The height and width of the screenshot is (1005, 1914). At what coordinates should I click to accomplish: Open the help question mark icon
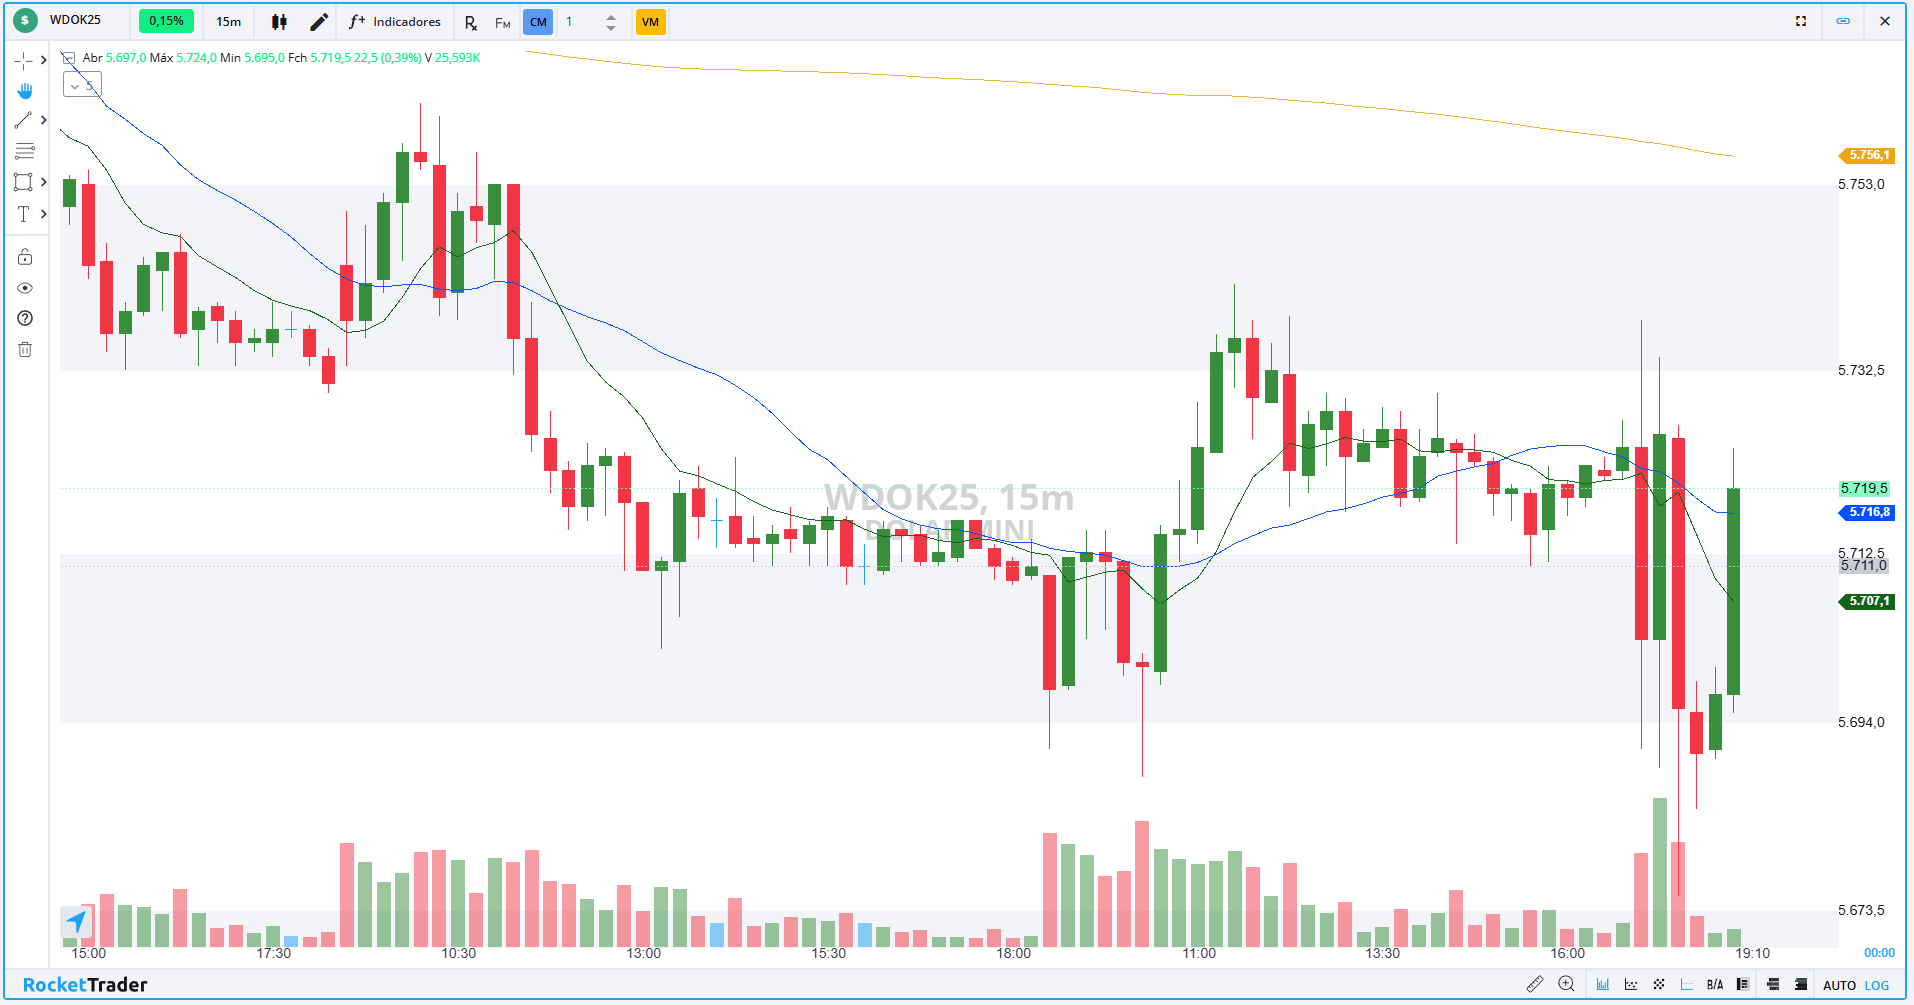(25, 318)
